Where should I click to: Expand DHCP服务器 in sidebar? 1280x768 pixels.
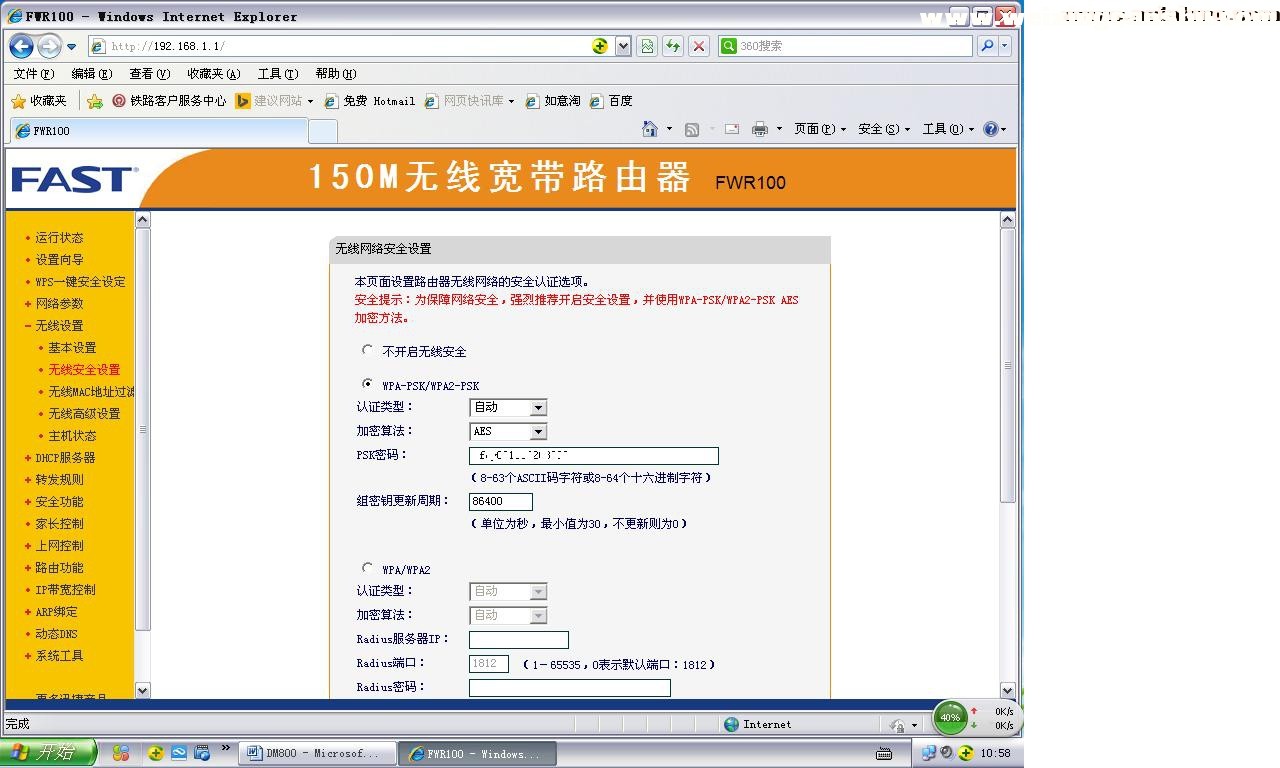[65, 458]
